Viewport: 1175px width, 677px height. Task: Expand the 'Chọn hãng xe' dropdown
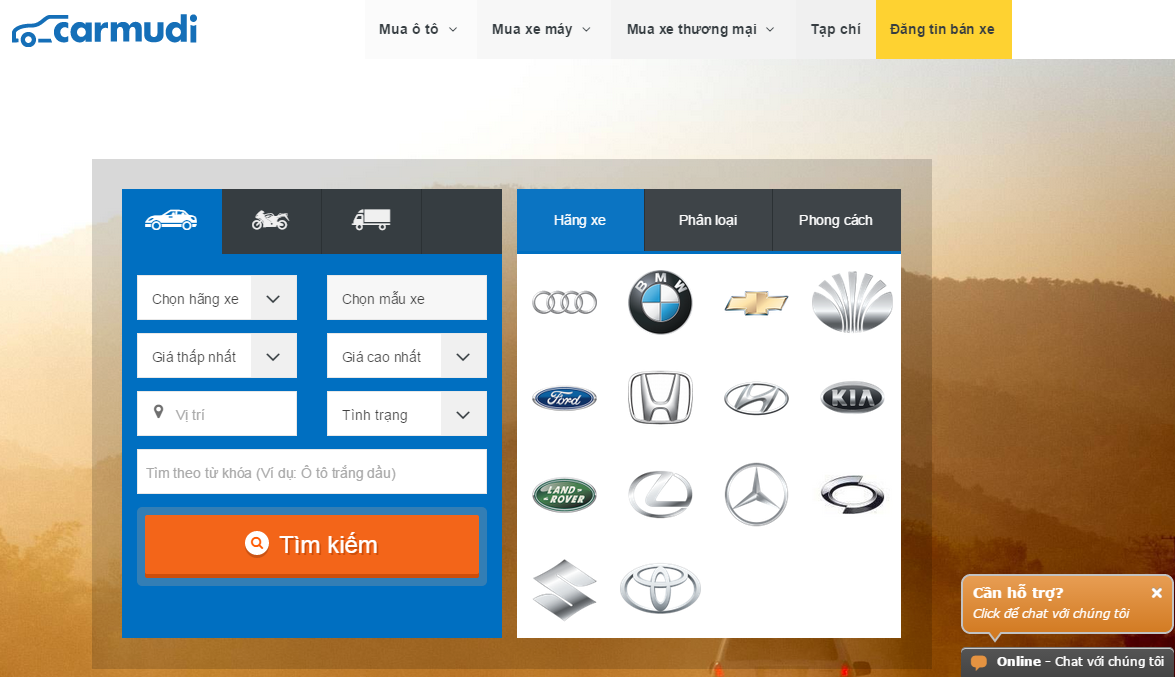point(217,298)
